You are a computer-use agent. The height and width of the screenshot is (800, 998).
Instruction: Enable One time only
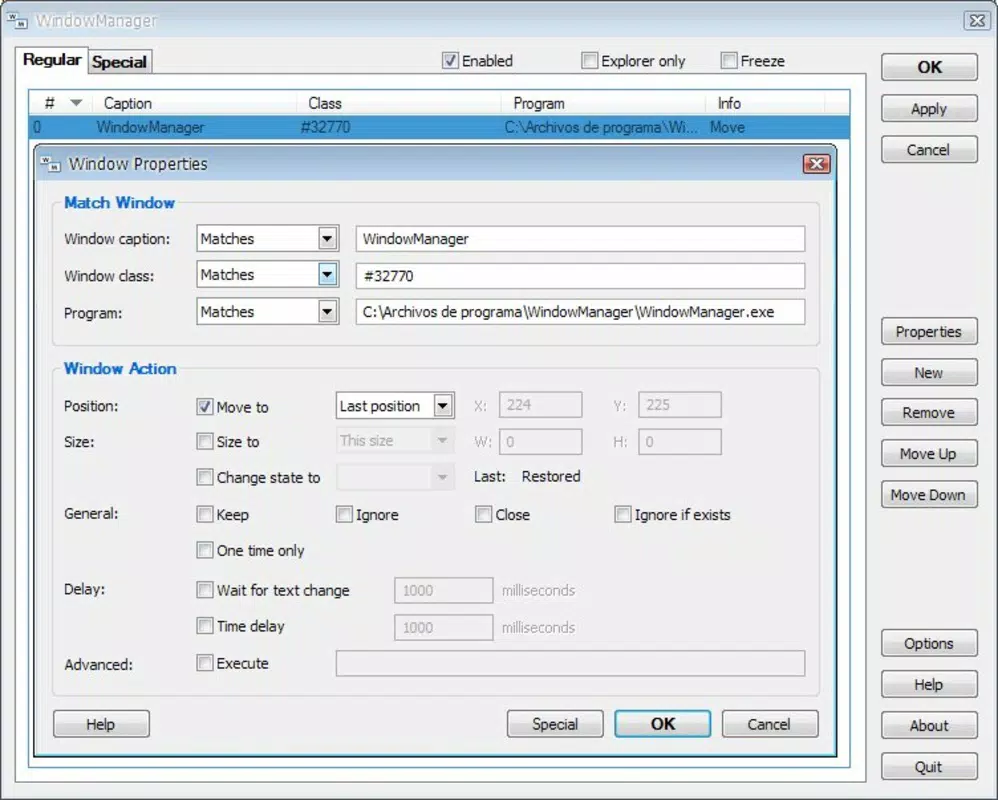tap(204, 550)
